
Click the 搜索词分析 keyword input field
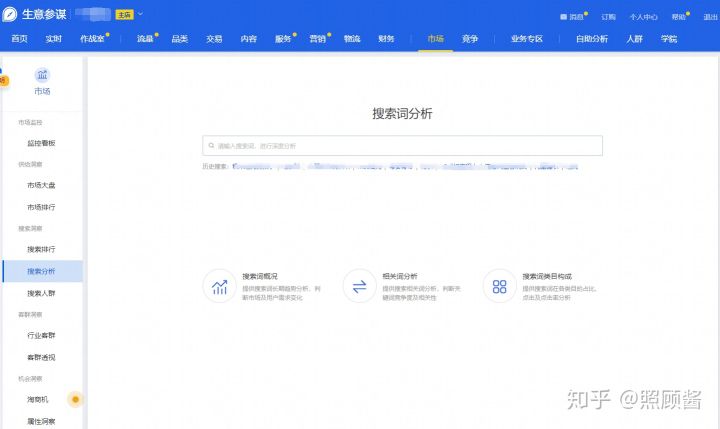pos(402,146)
